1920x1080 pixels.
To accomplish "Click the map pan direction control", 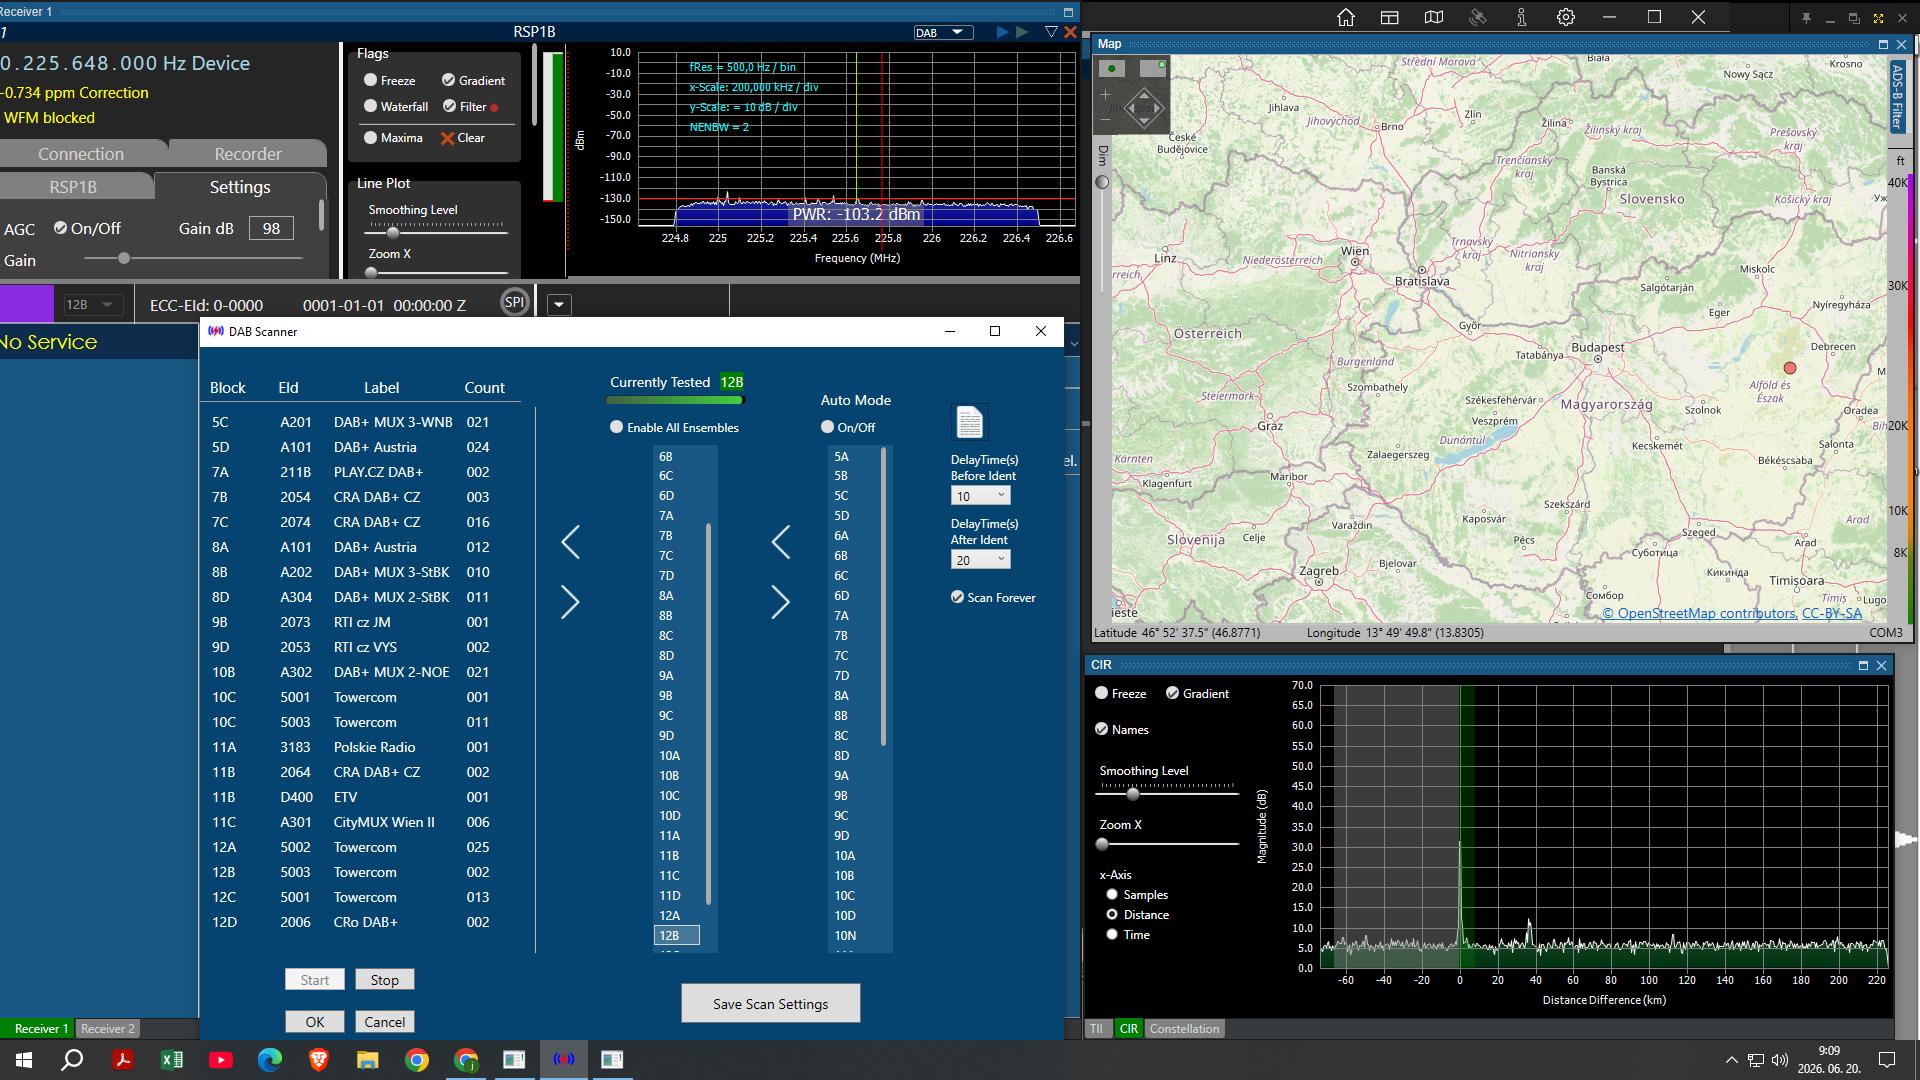I will [x=1144, y=107].
